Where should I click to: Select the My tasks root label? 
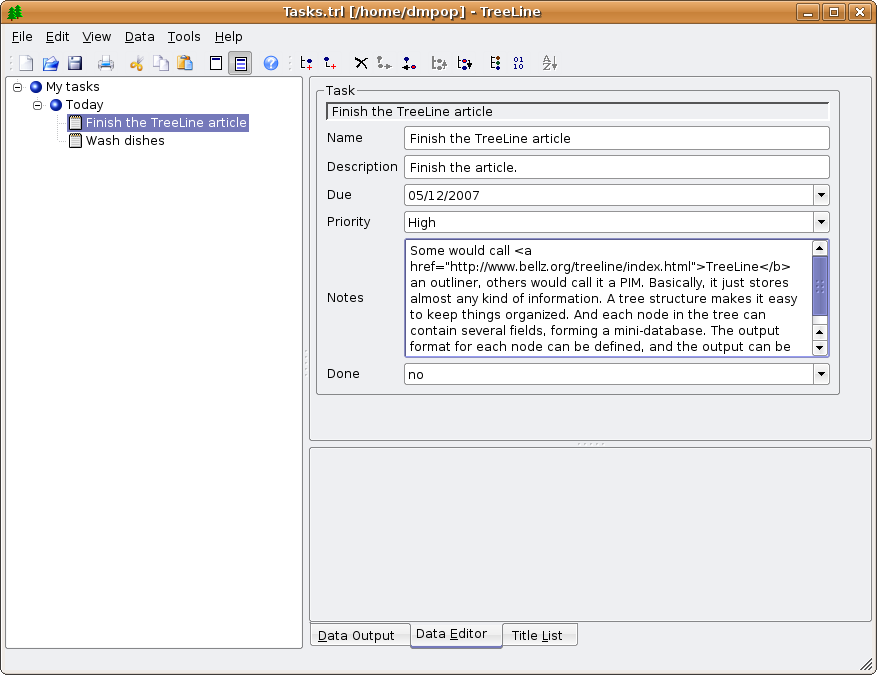73,87
